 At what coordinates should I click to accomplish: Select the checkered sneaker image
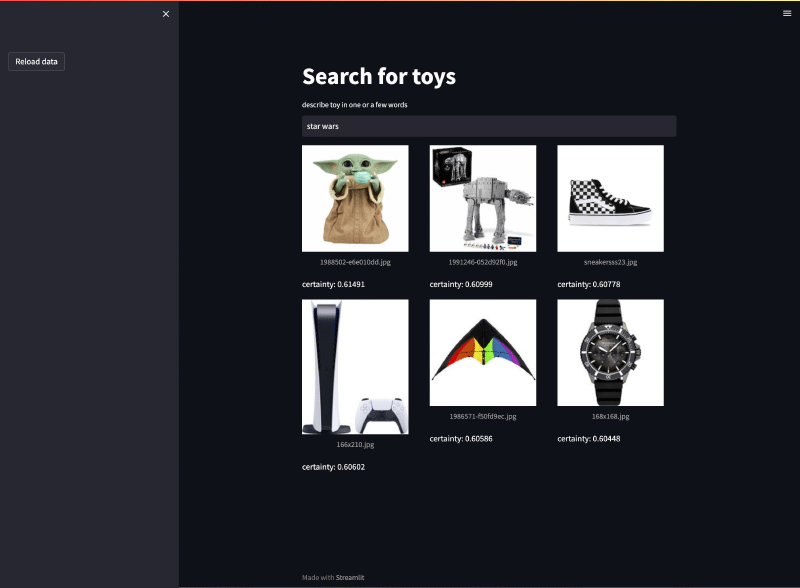[x=610, y=198]
